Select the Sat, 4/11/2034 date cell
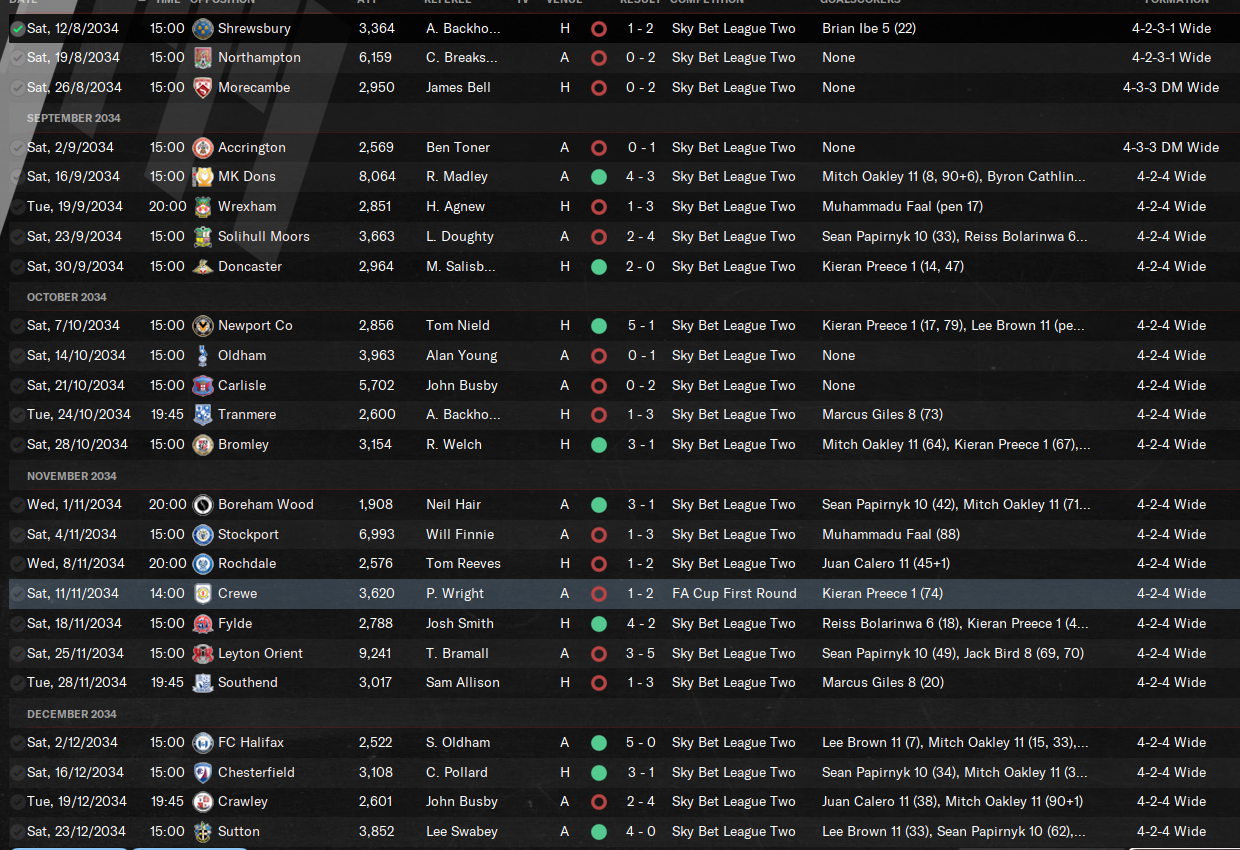The image size is (1240, 850). pyautogui.click(x=72, y=534)
